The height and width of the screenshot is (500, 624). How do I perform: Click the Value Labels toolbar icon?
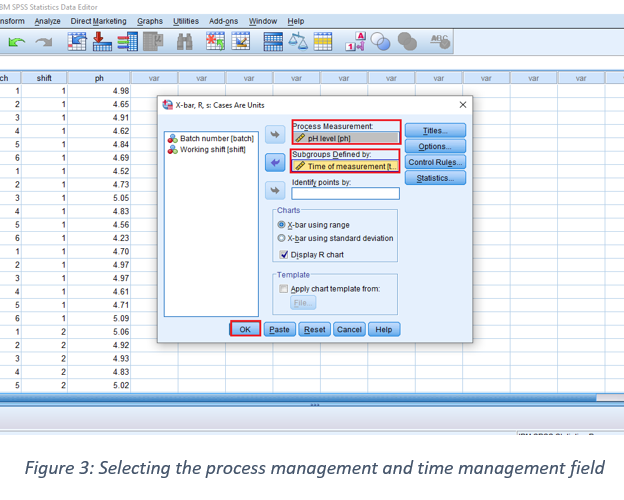point(355,42)
